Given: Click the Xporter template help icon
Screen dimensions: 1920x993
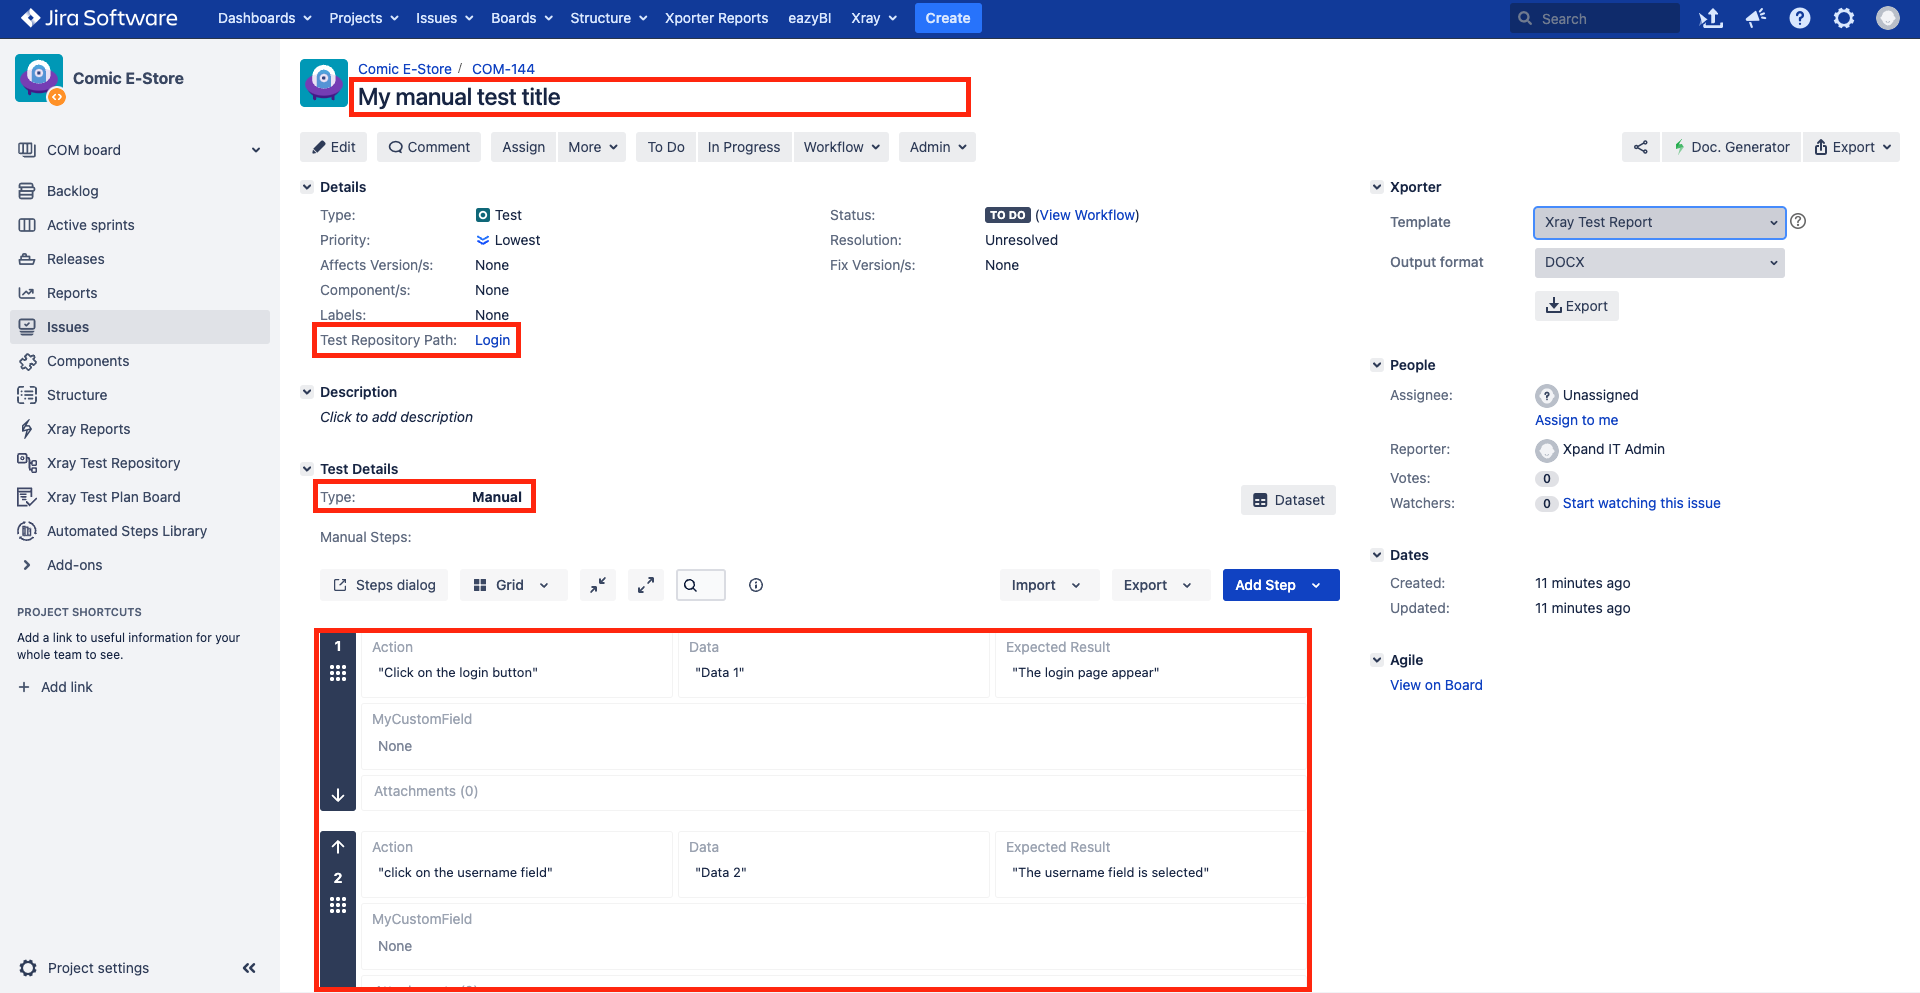Looking at the screenshot, I should pyautogui.click(x=1798, y=222).
